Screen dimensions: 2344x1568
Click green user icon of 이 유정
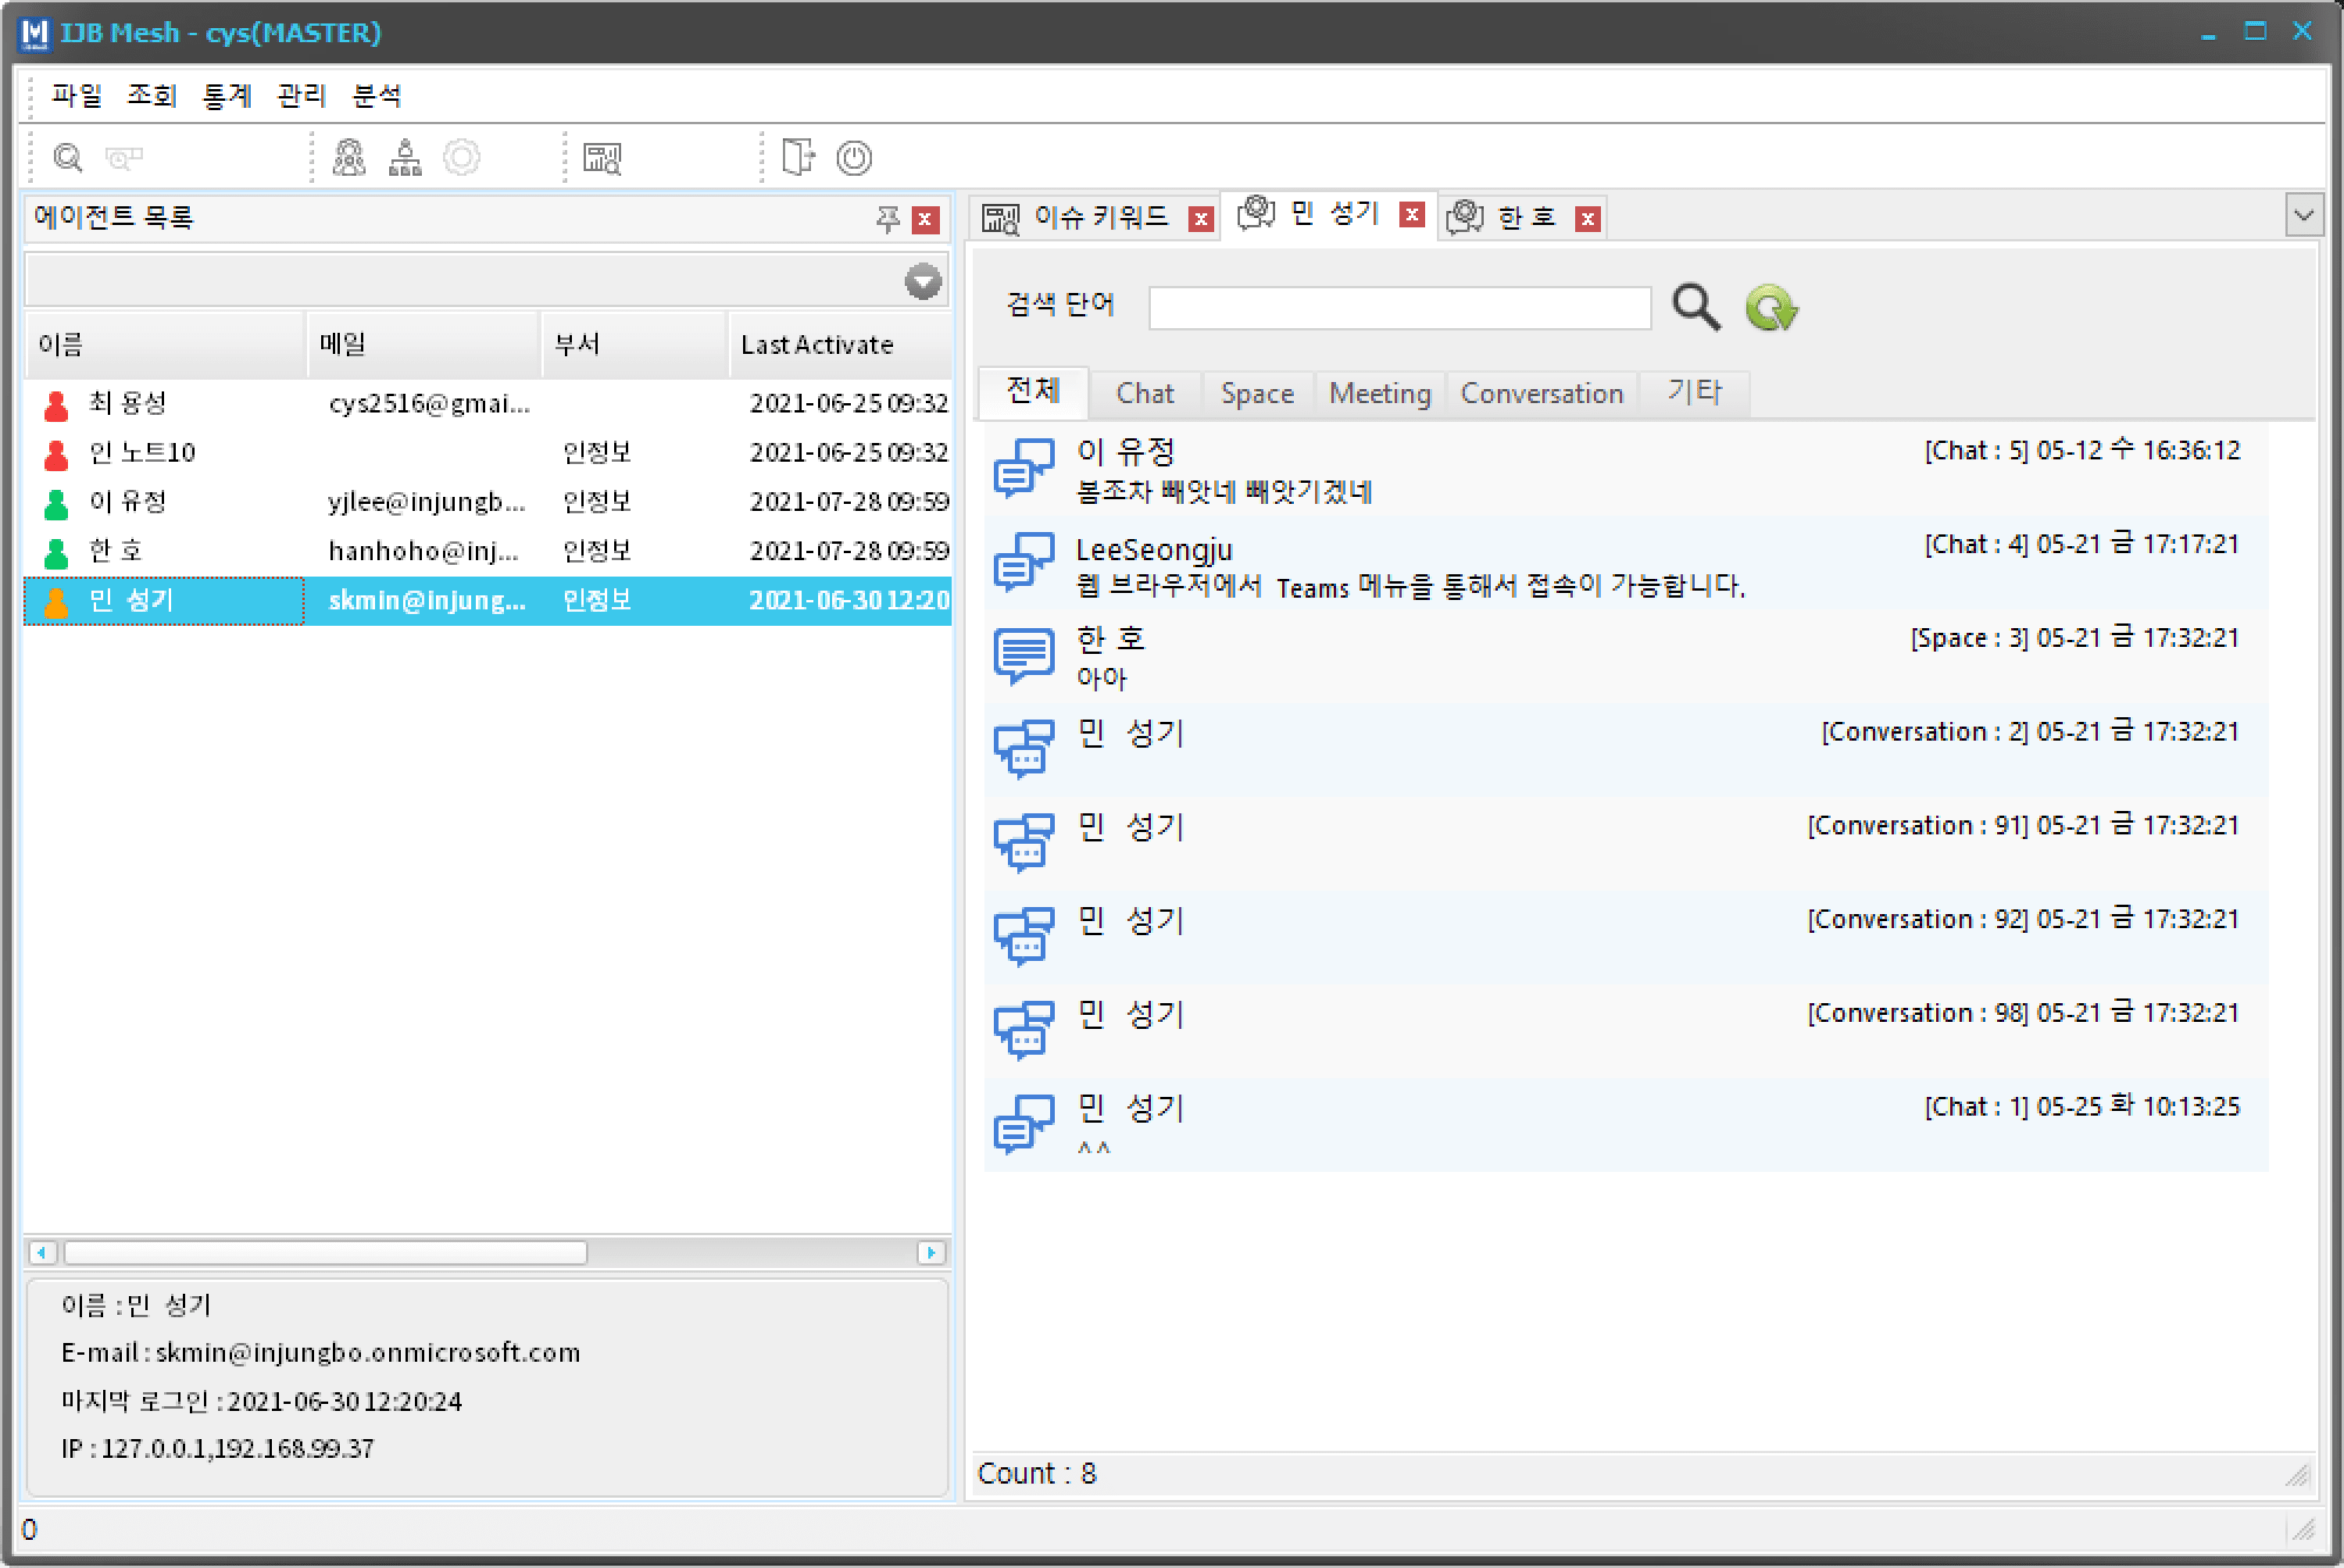point(56,503)
